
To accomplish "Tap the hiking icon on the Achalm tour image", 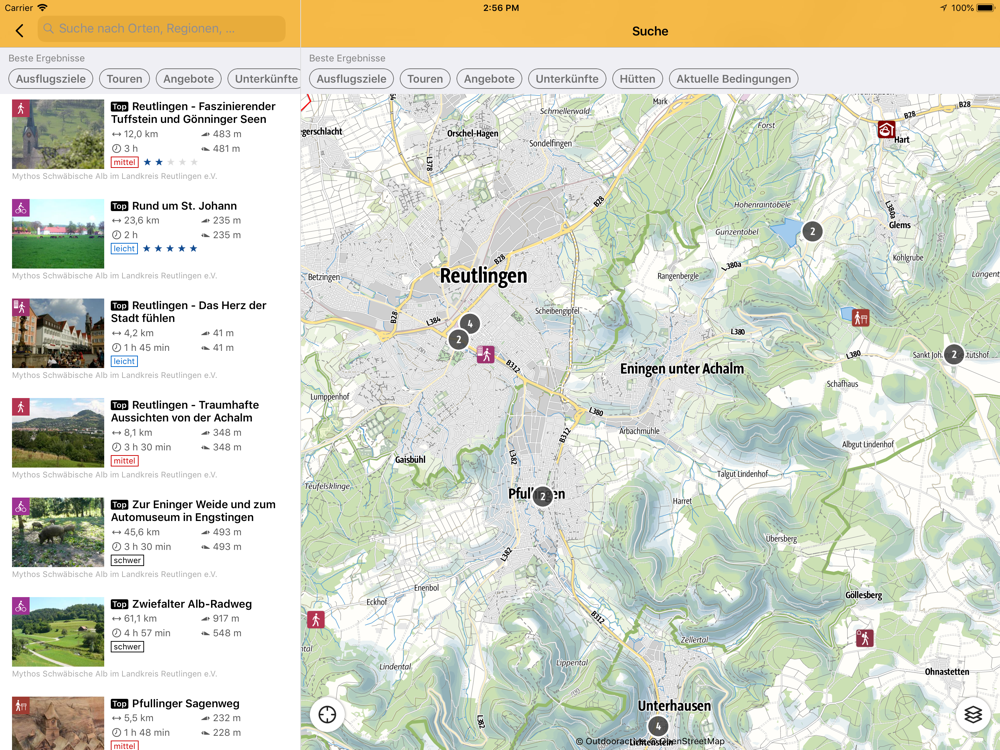I will click(21, 407).
